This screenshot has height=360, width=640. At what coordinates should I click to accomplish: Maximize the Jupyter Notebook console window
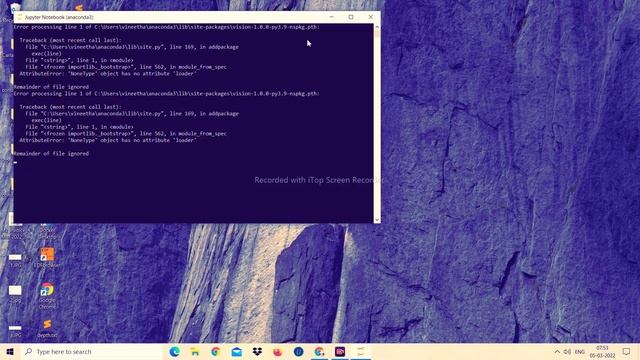tap(351, 17)
